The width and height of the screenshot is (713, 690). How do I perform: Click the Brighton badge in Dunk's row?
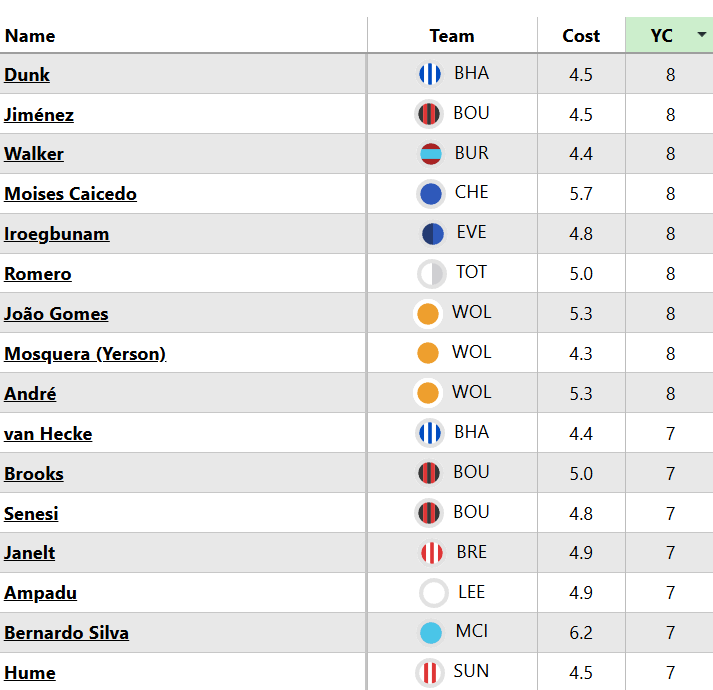[429, 74]
